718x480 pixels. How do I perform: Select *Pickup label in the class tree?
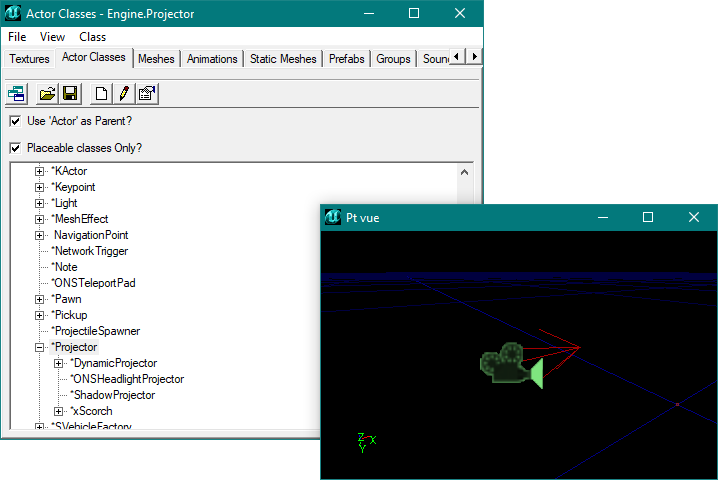pos(69,315)
